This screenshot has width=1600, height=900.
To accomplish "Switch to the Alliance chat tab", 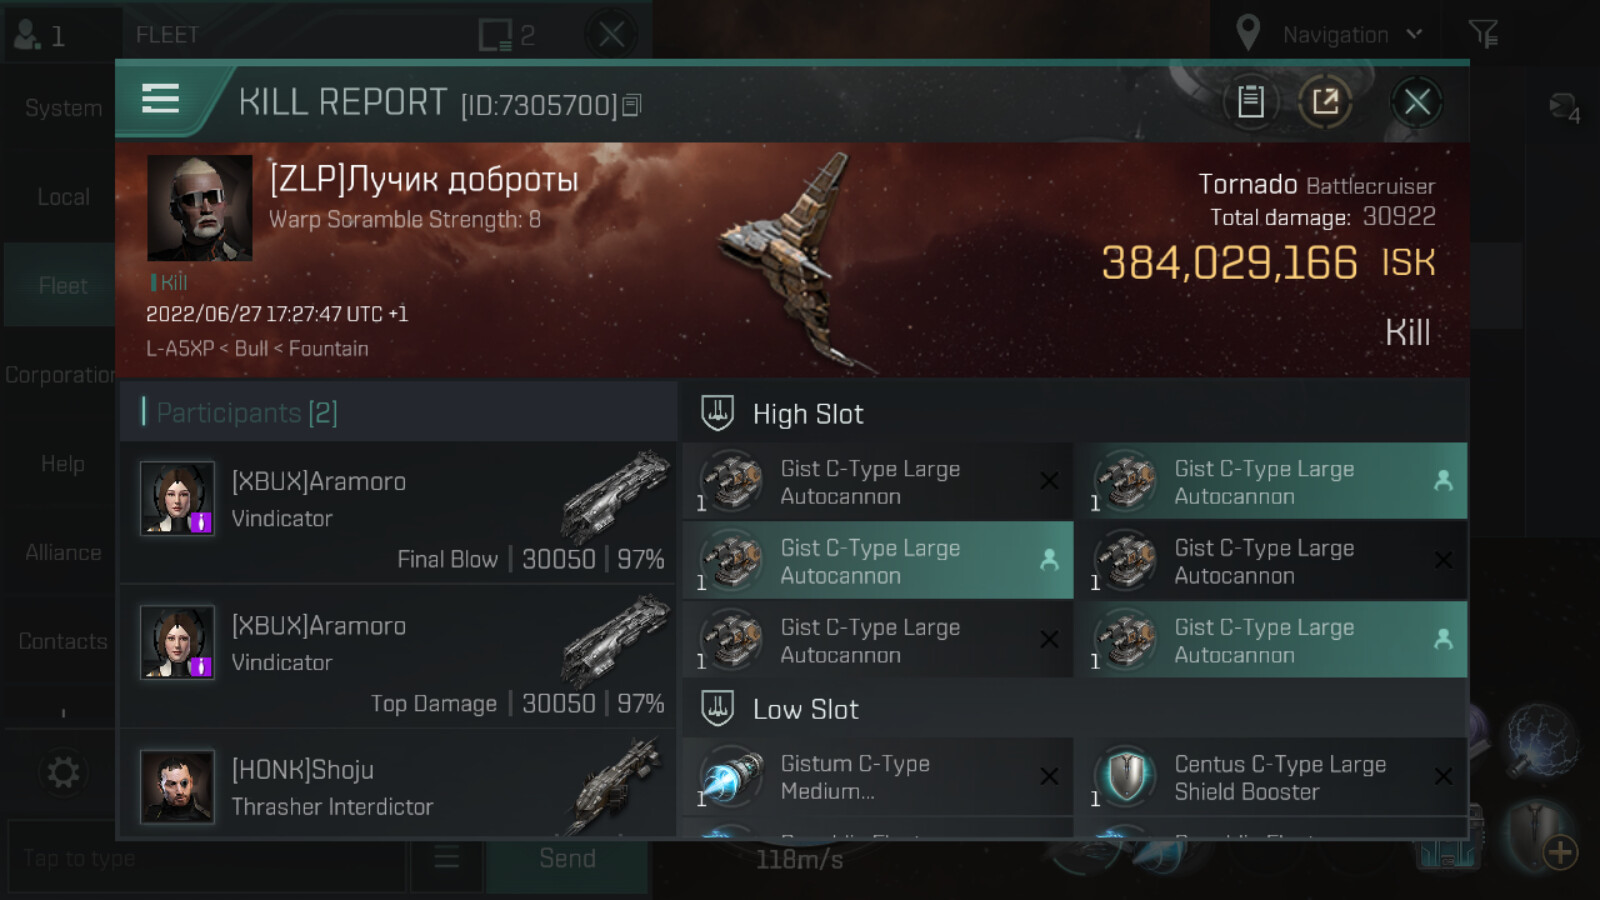I will 63,552.
